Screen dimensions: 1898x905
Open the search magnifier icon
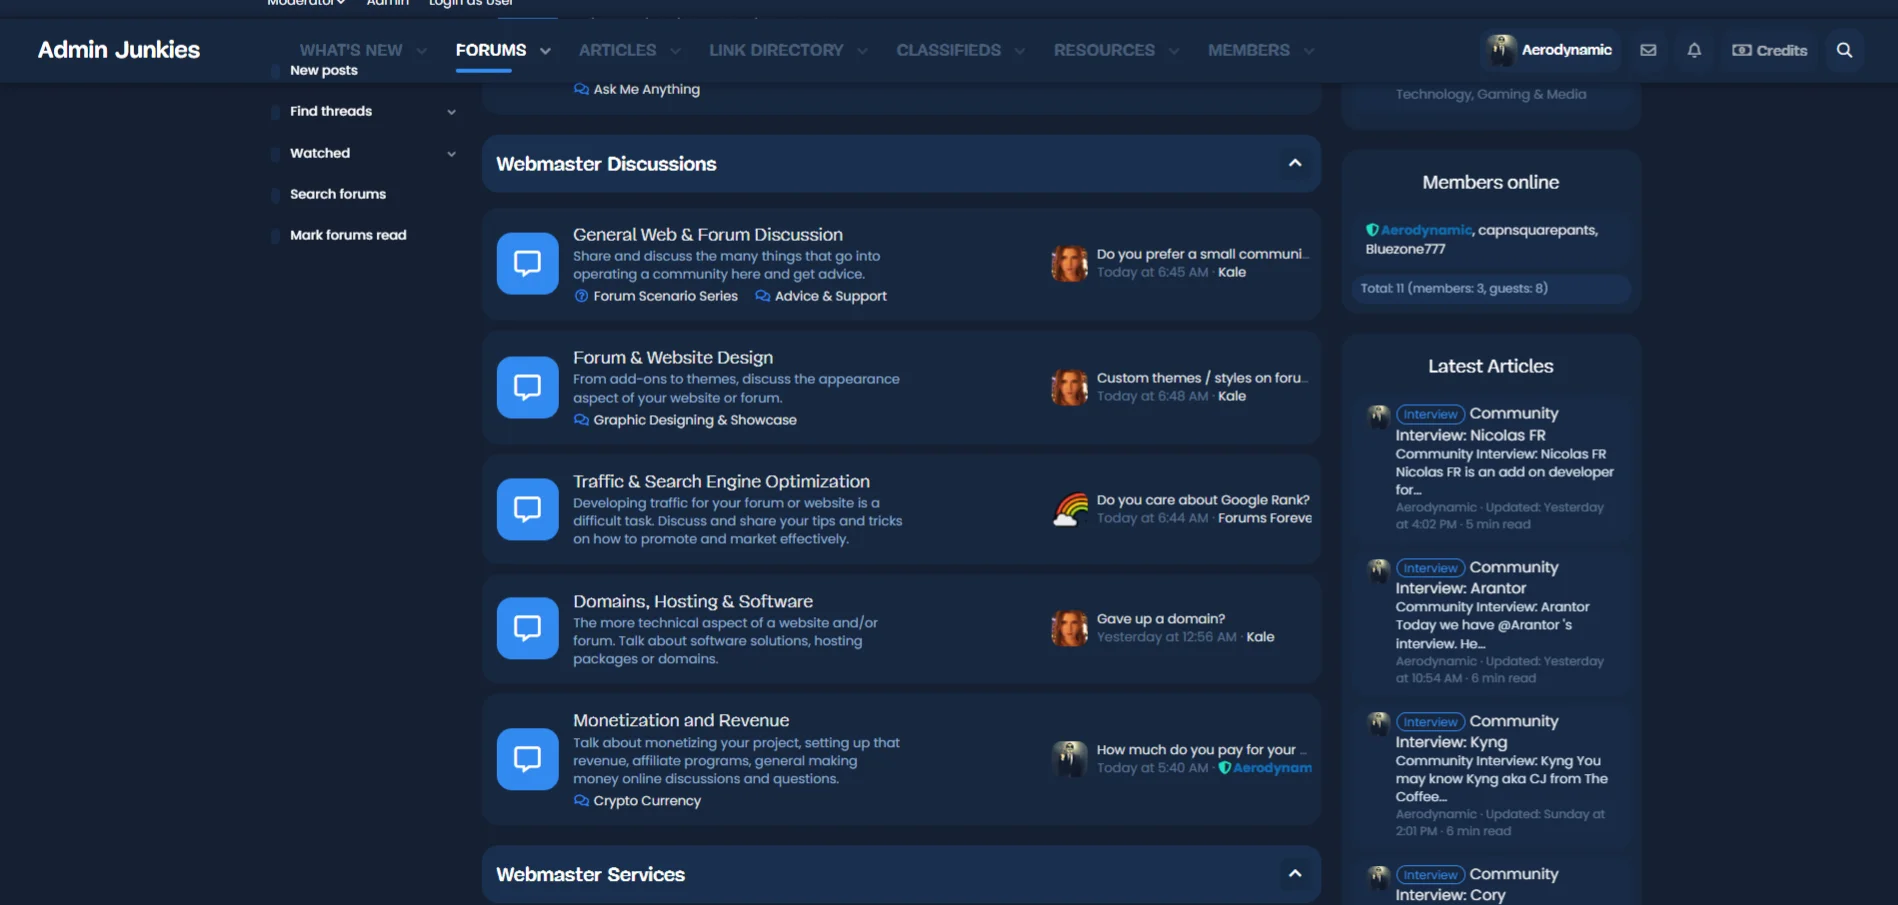coord(1845,50)
